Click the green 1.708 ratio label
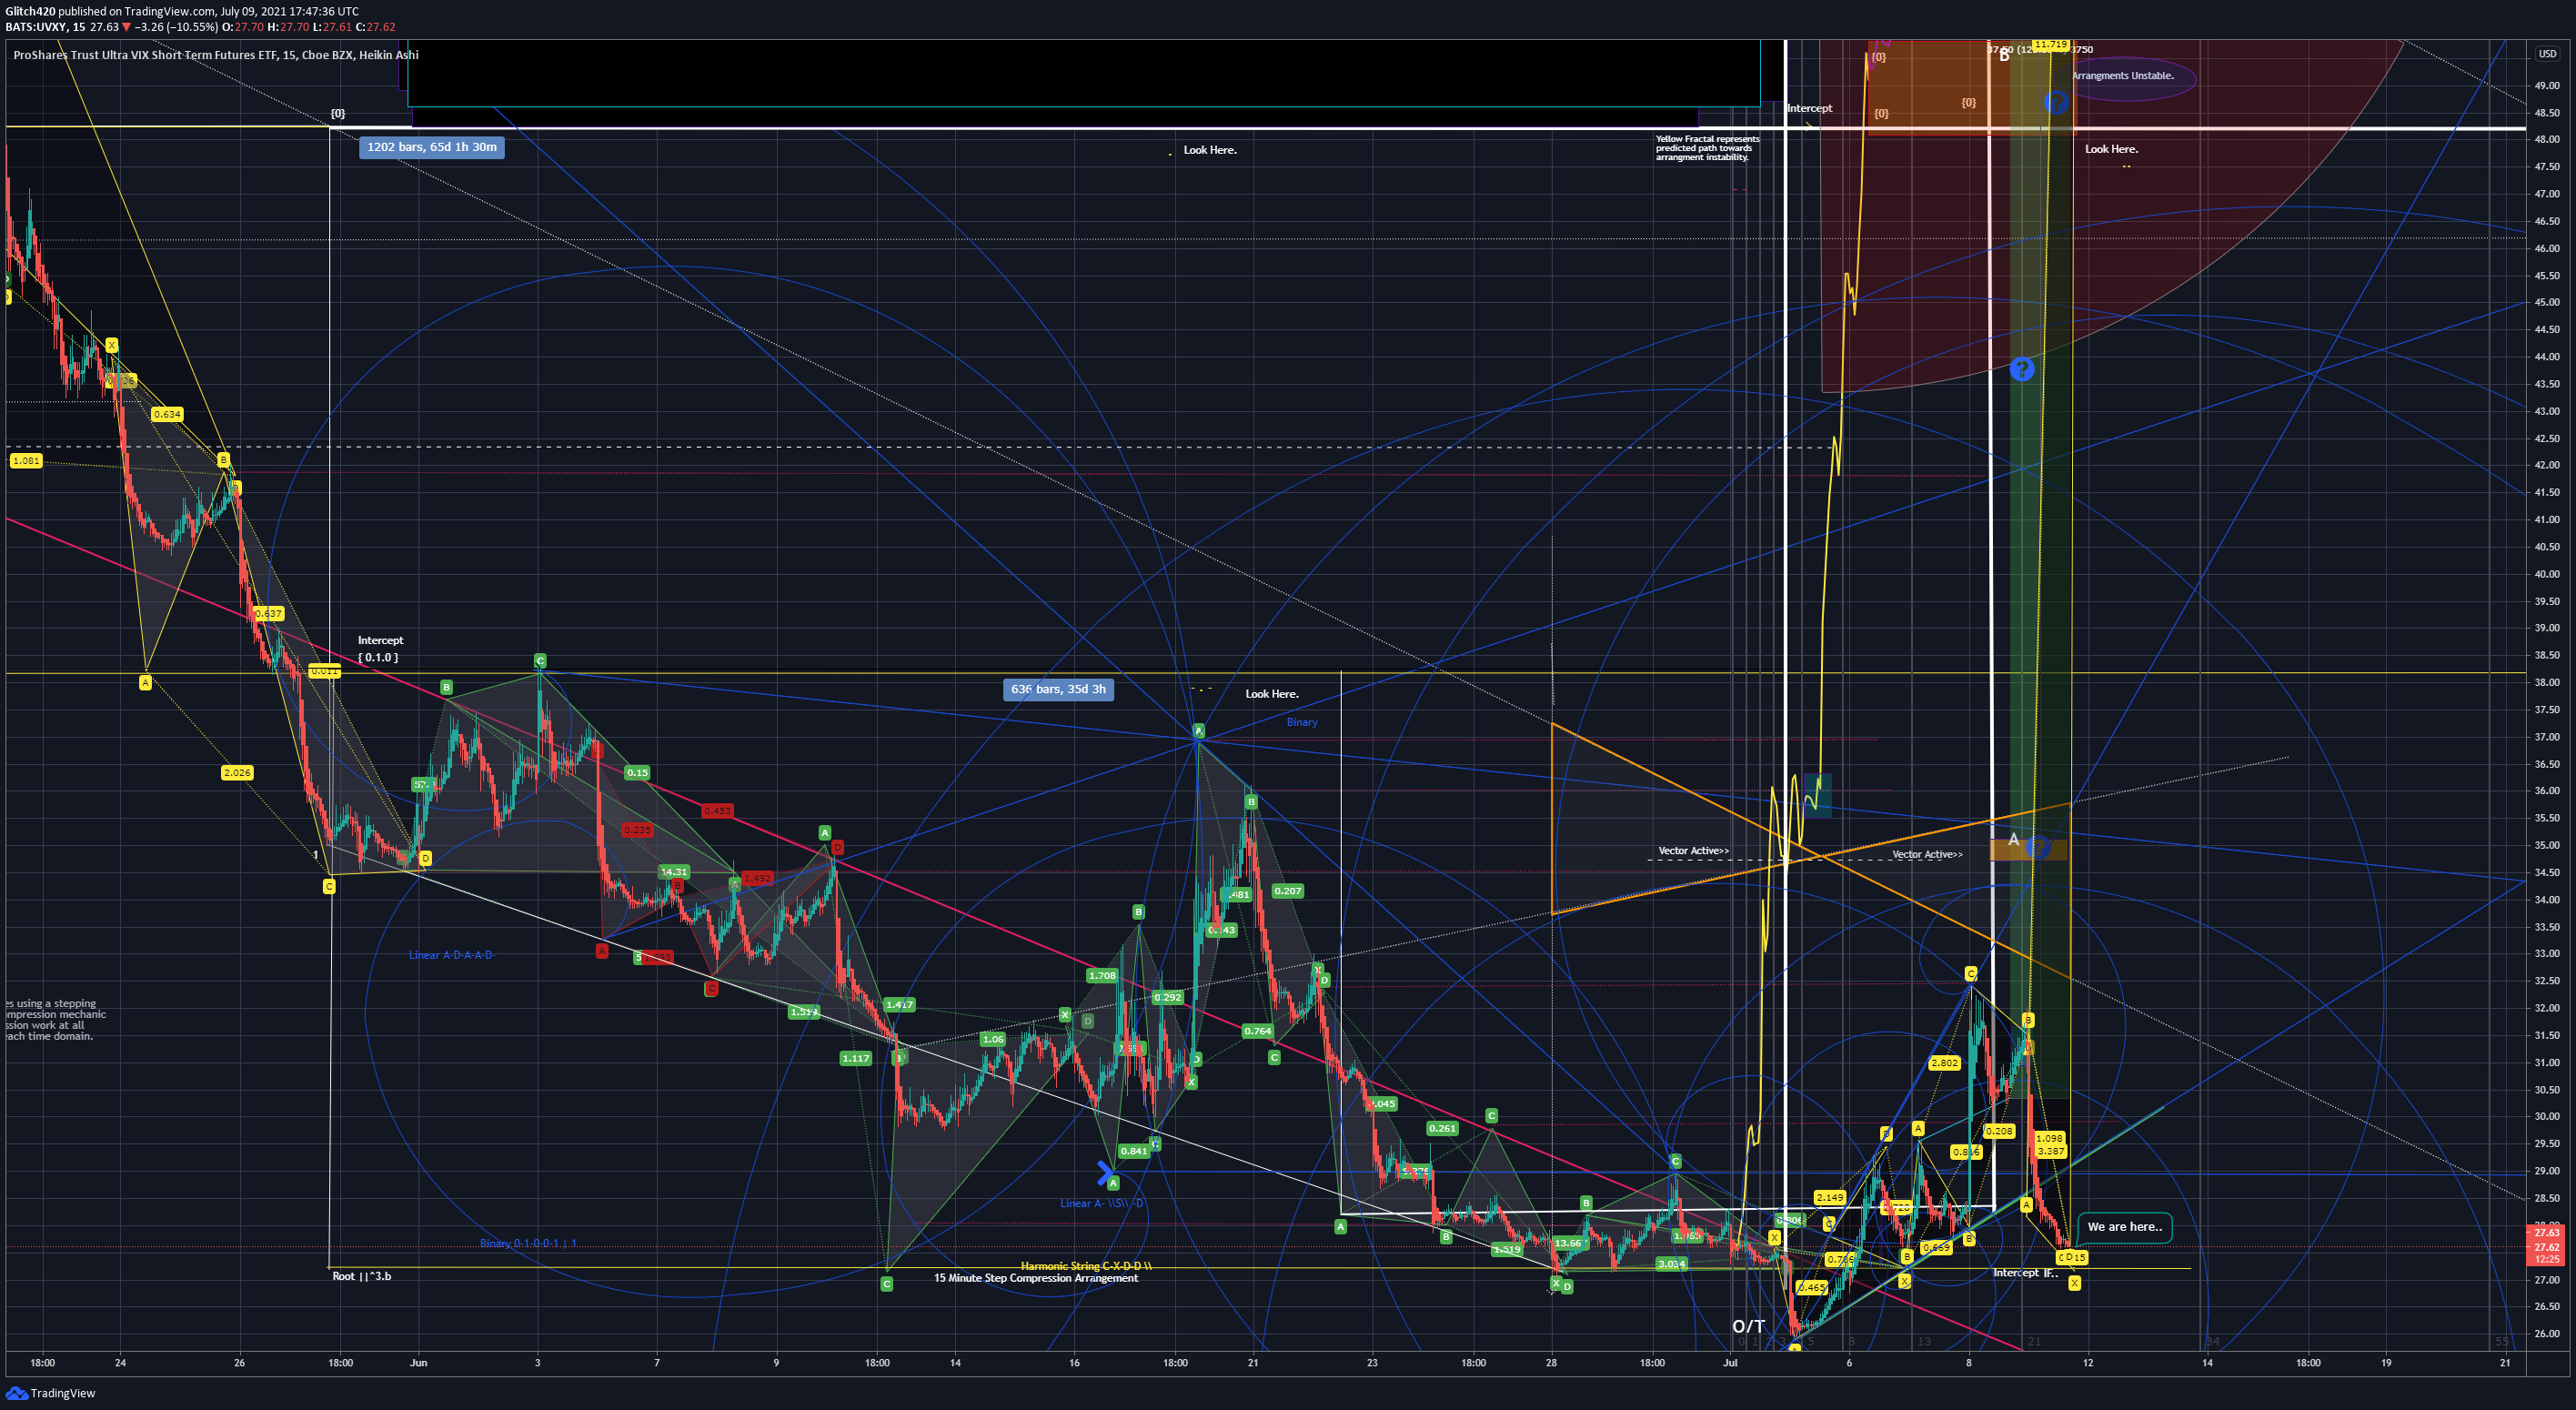 [x=1102, y=976]
